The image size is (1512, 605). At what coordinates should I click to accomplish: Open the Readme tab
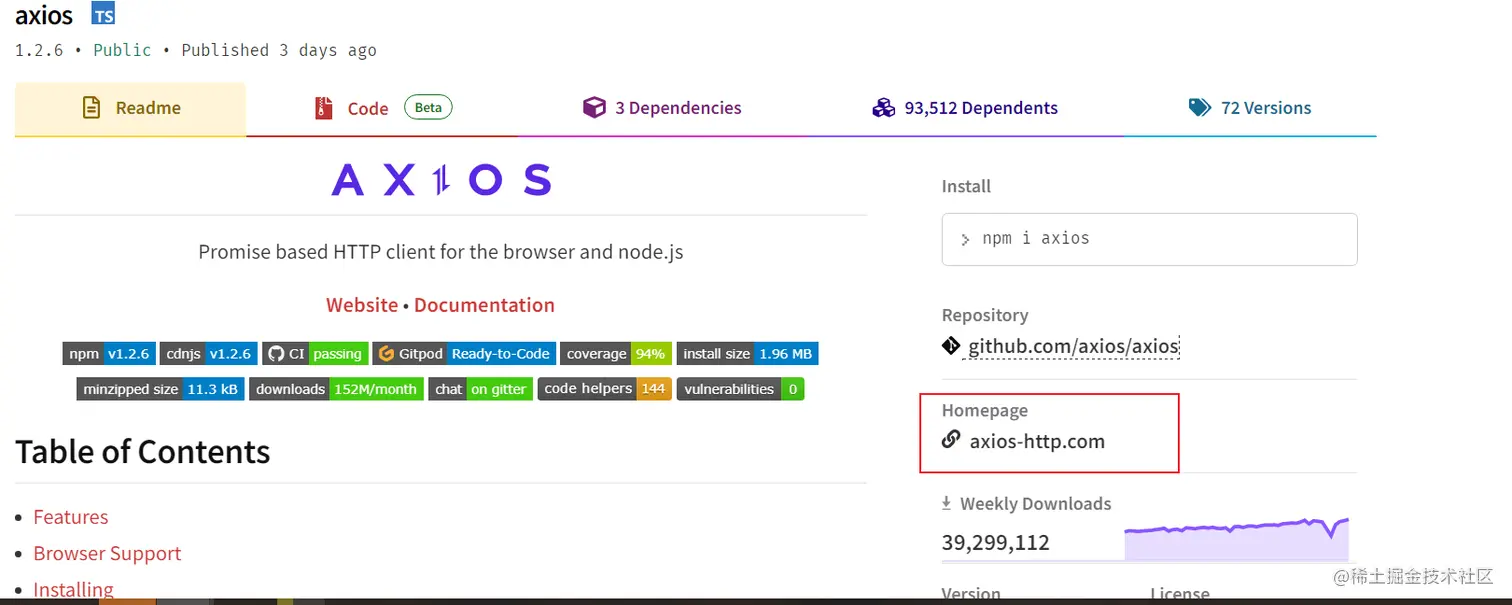[x=130, y=109]
